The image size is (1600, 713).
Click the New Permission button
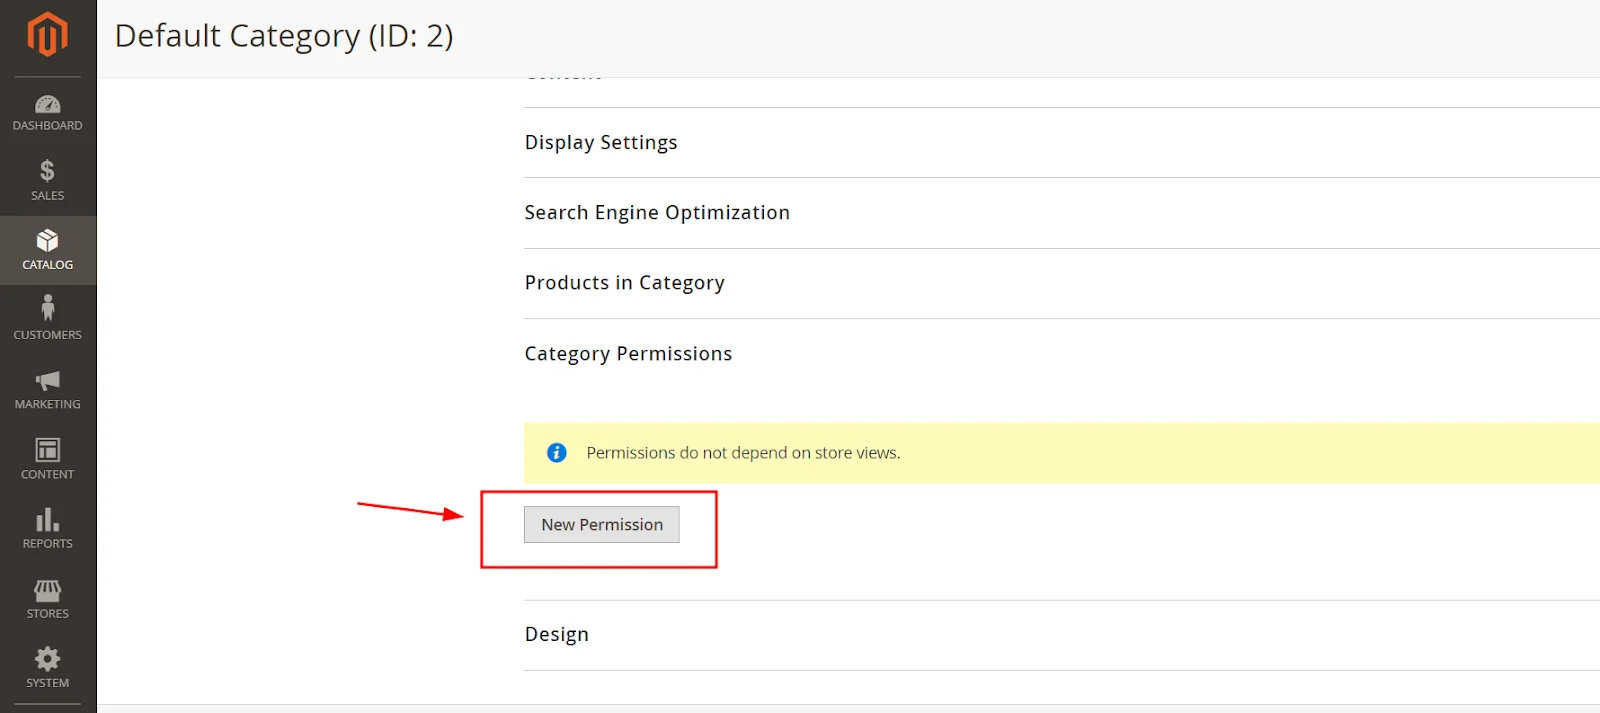(602, 525)
